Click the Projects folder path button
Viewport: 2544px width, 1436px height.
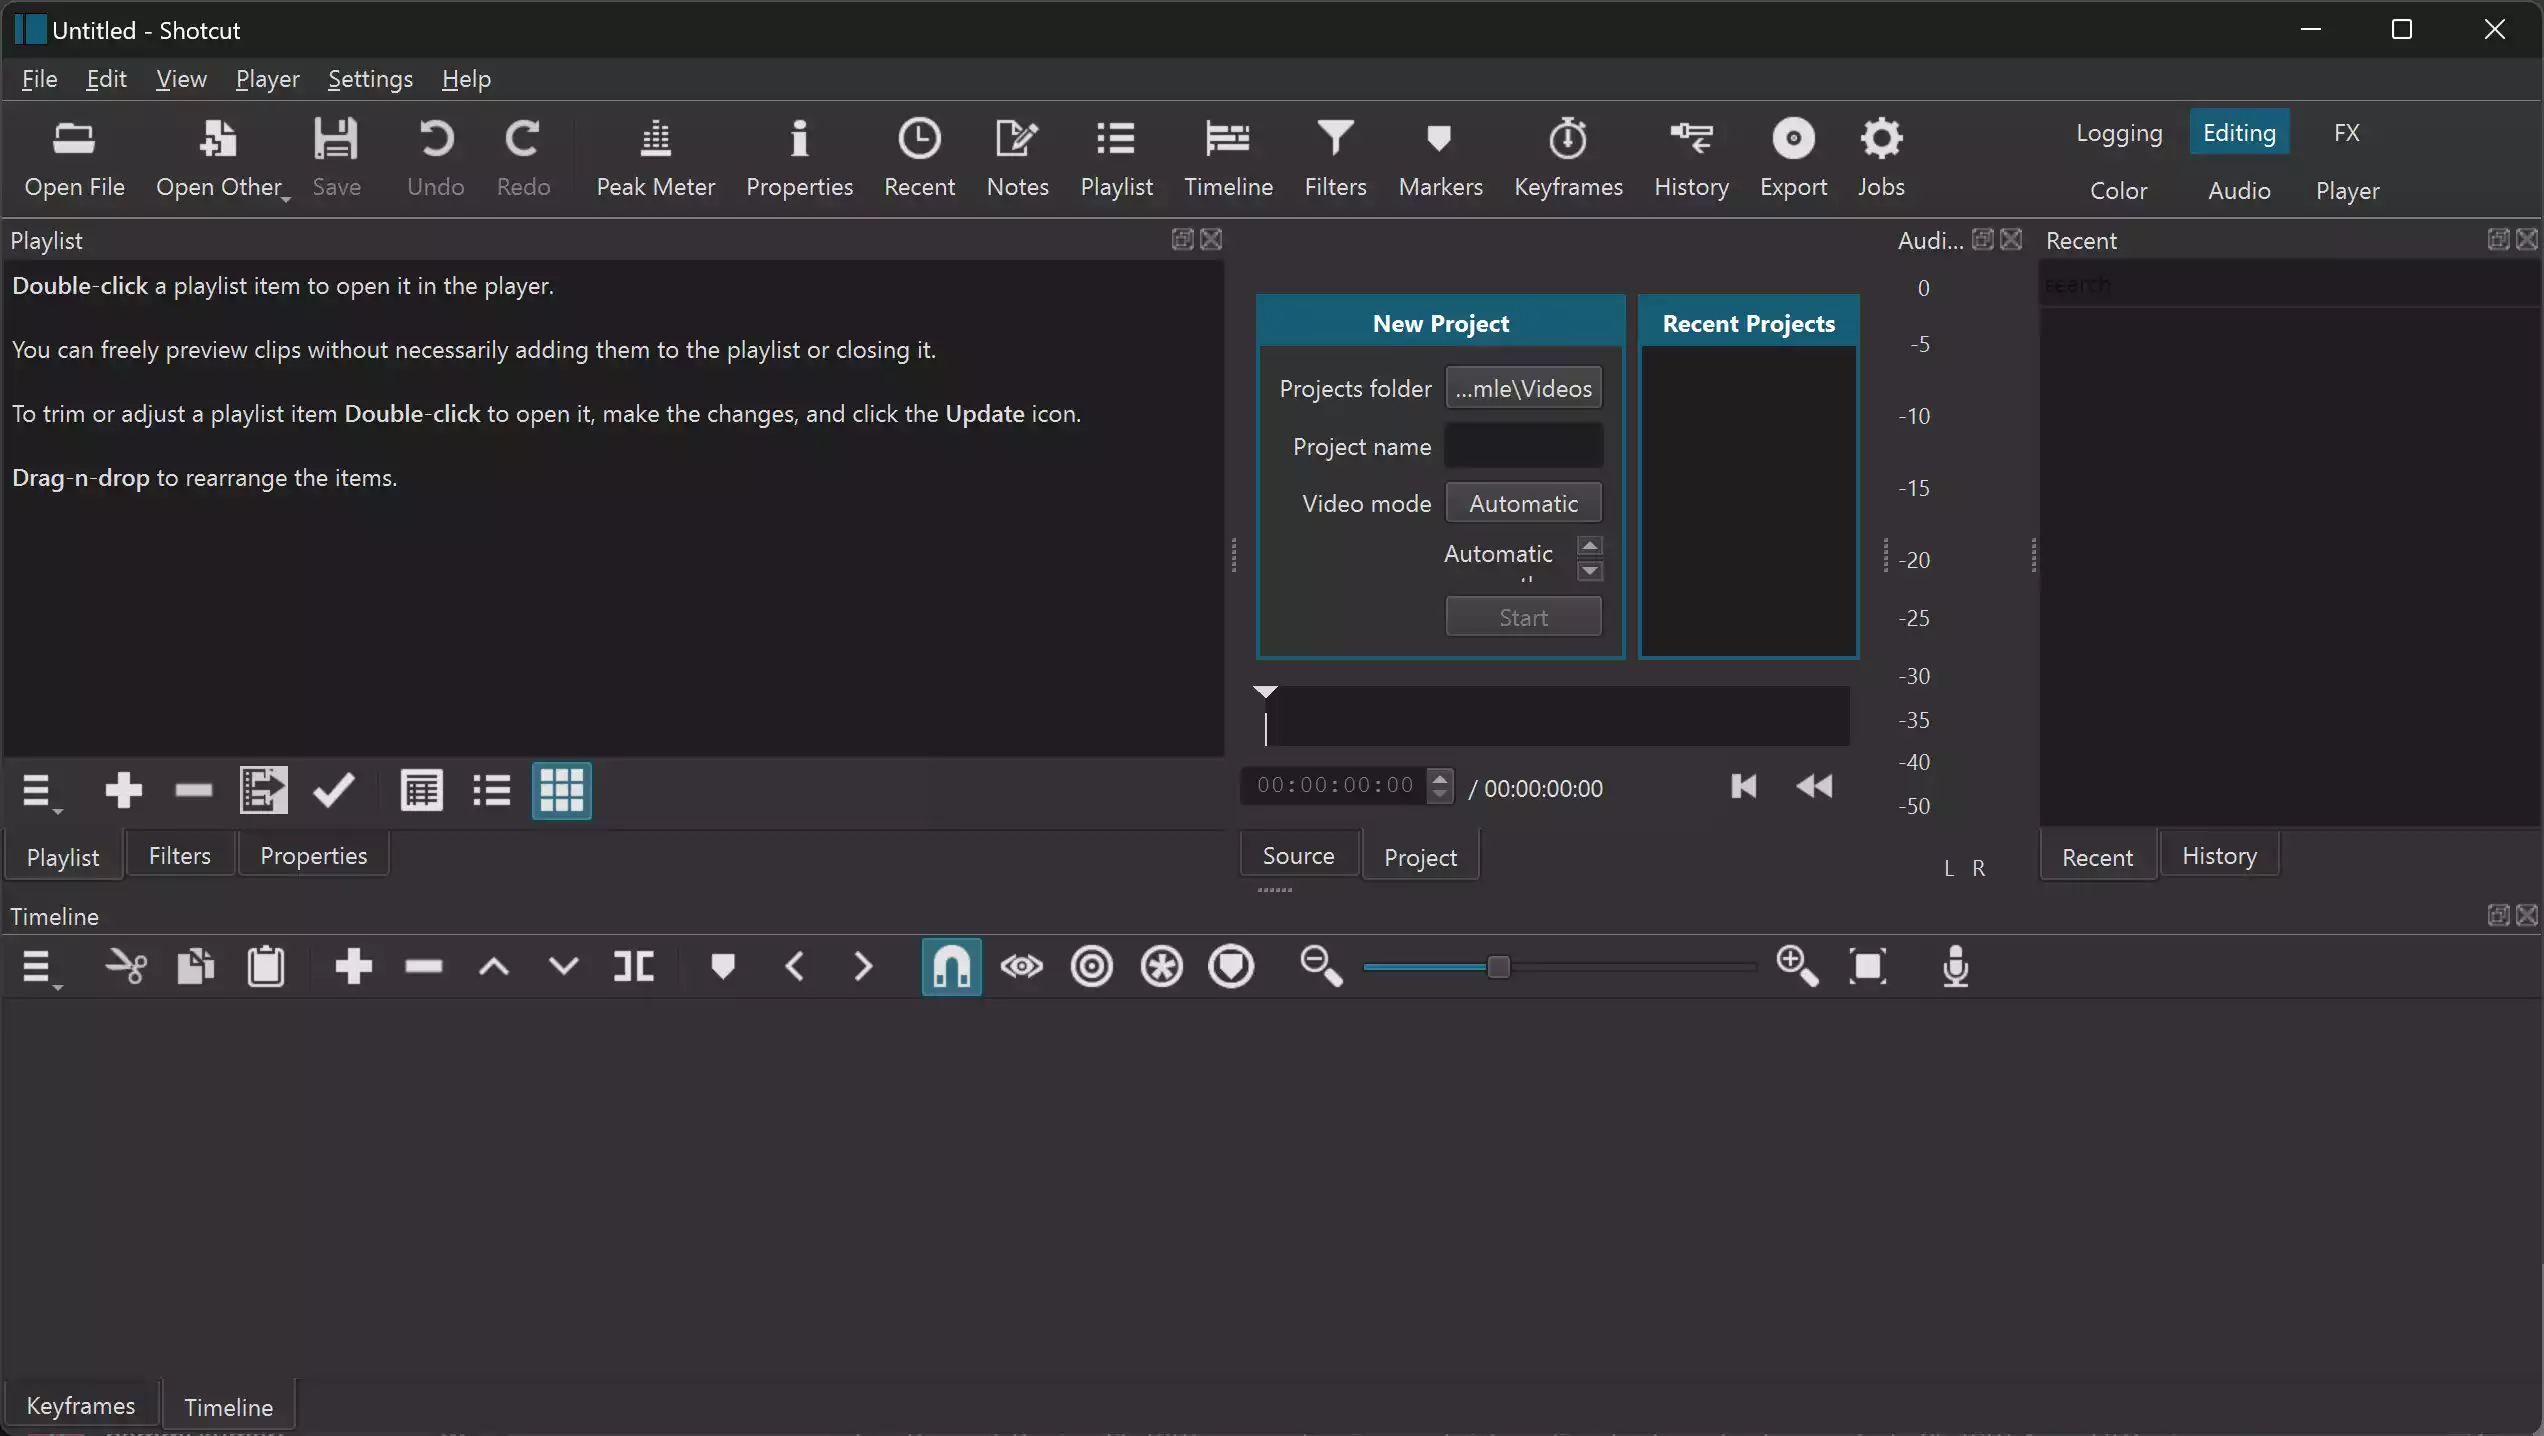tap(1523, 388)
